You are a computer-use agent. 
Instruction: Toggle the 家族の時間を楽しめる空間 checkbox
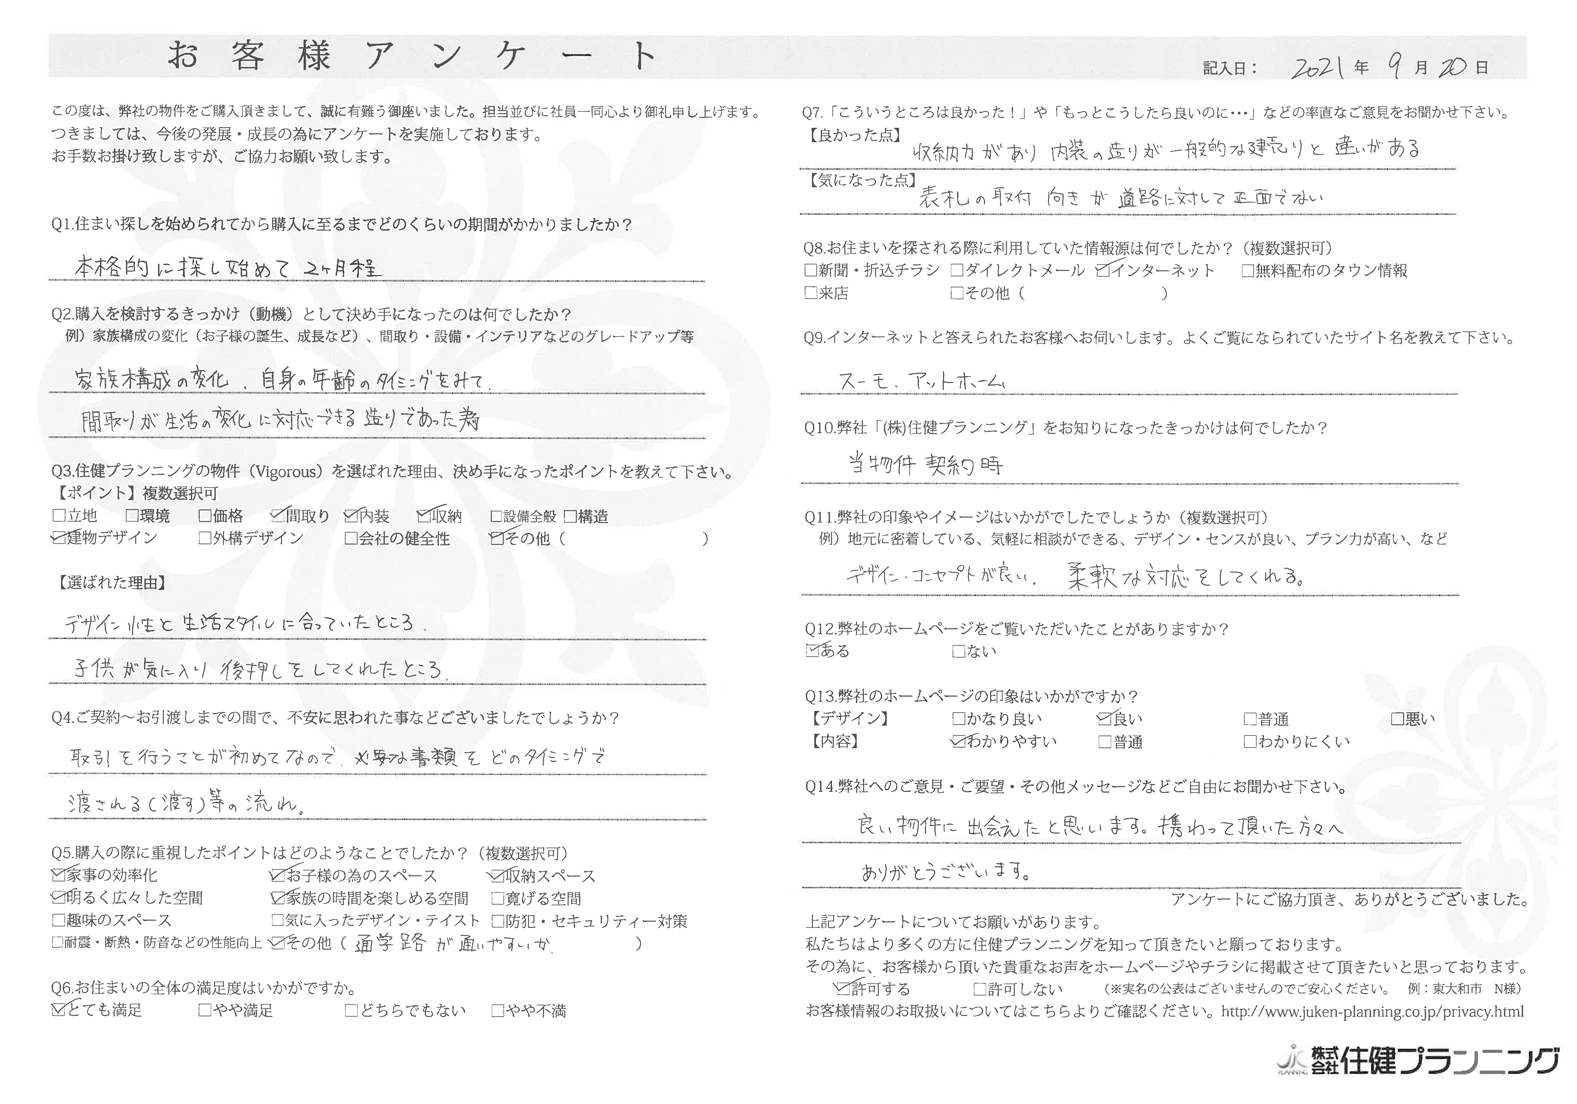coord(278,898)
